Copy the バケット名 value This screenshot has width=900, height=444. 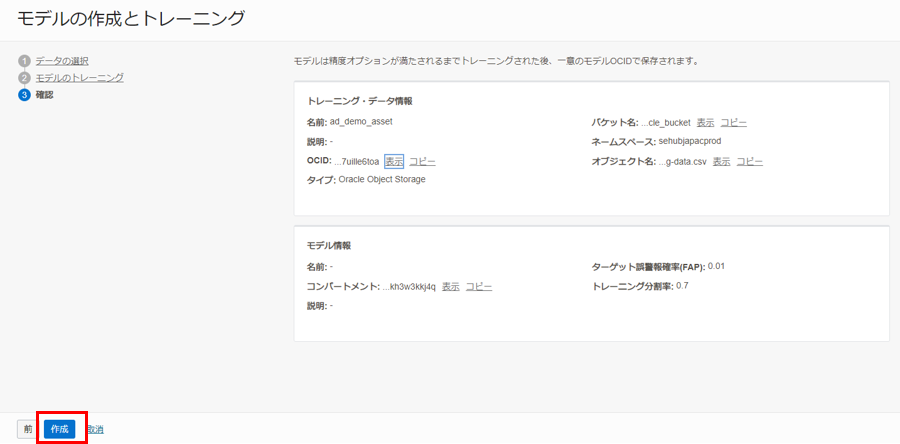click(733, 122)
